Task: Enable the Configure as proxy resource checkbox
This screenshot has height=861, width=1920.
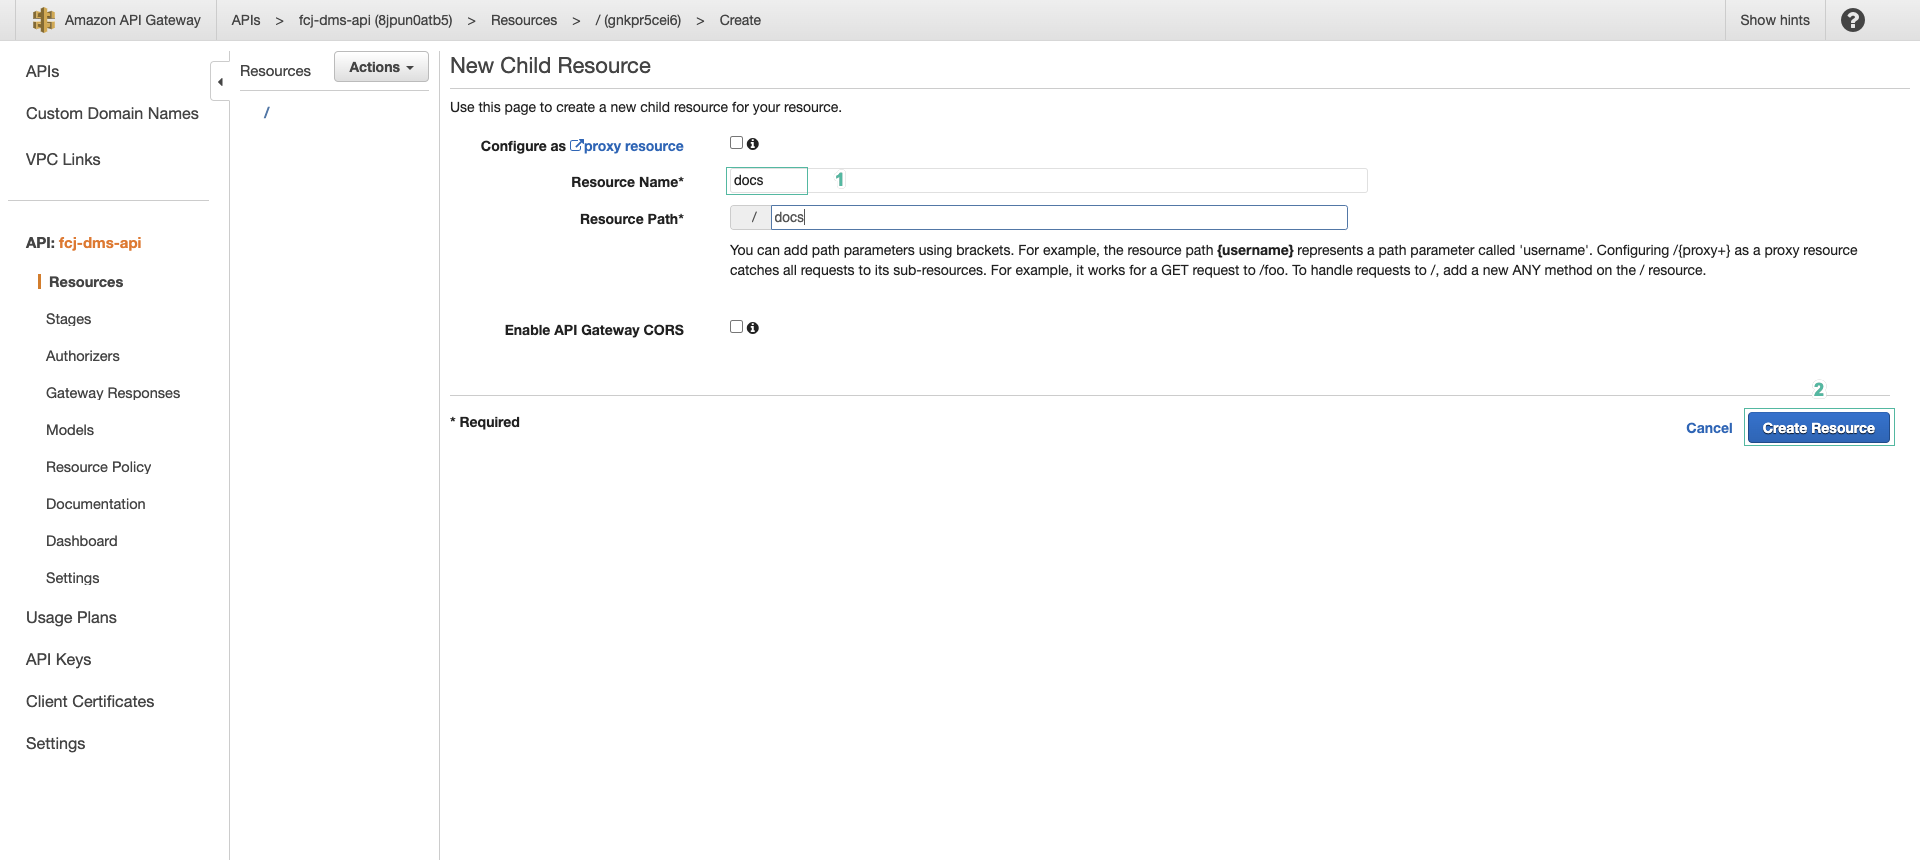Action: coord(736,143)
